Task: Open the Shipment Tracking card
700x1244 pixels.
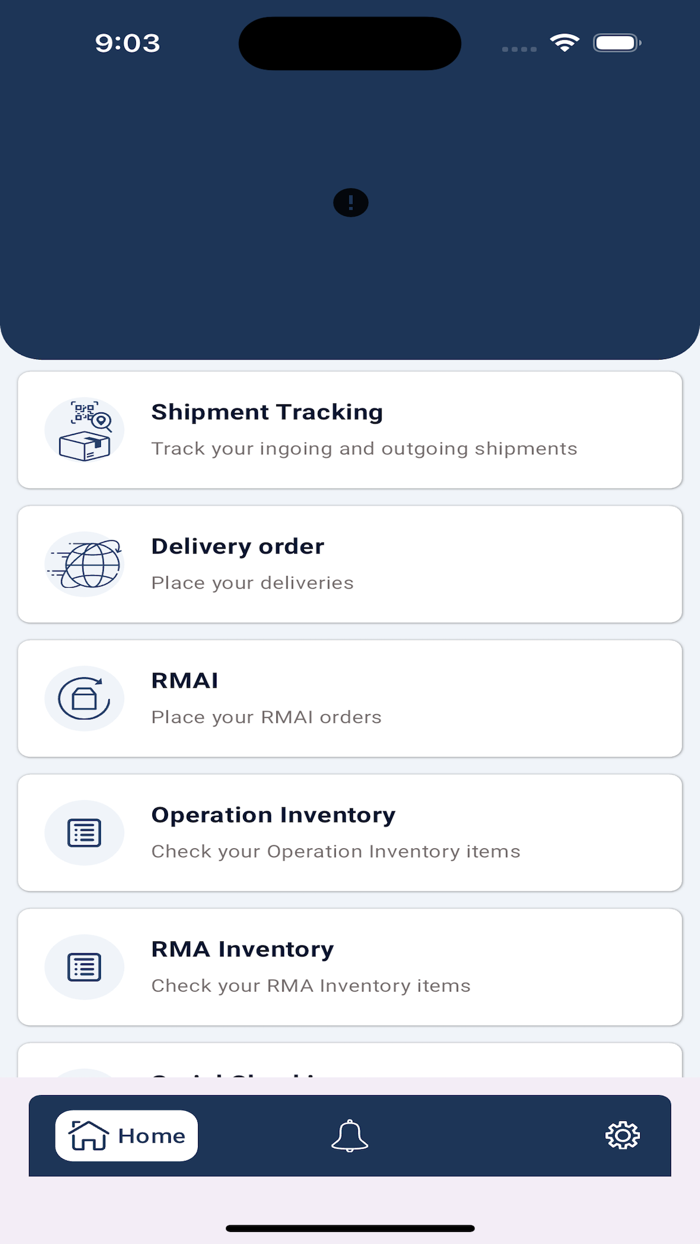Action: tap(350, 429)
